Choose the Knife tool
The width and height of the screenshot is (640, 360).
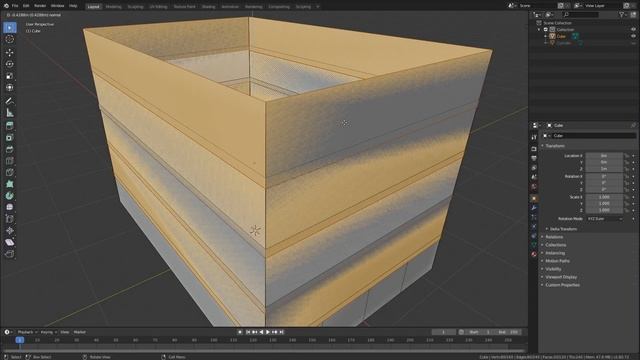pos(10,173)
